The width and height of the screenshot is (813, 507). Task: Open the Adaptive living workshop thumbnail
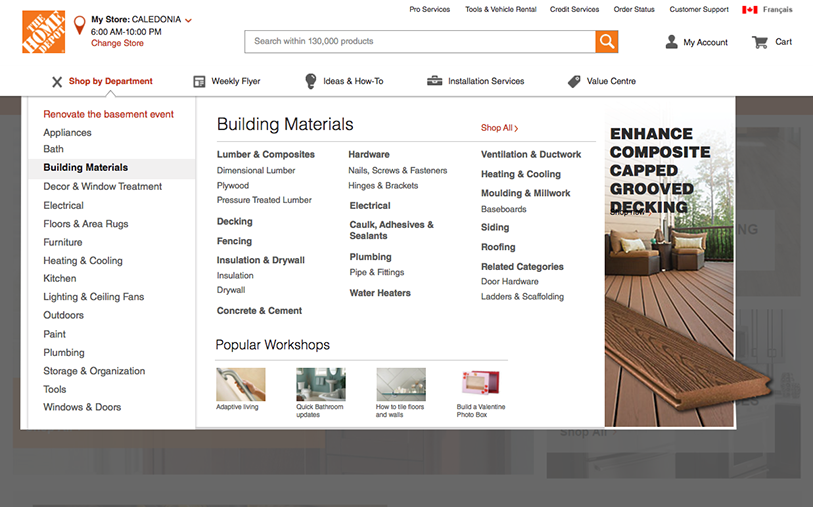(240, 384)
